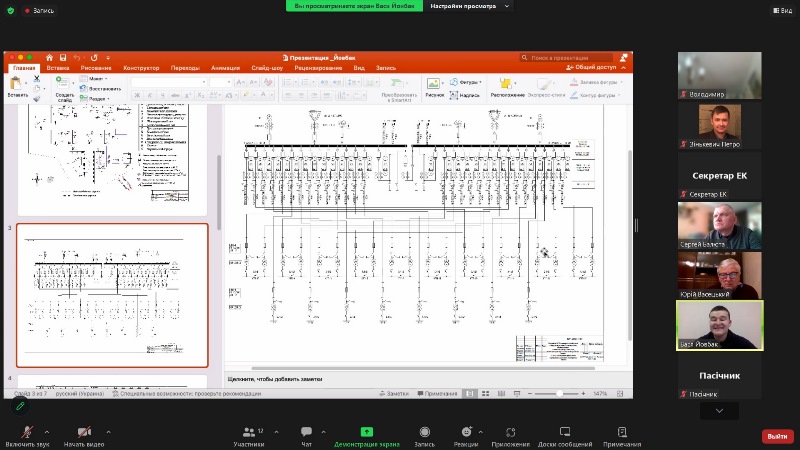Click the zoom slider in PowerPoint status bar
This screenshot has height=450, width=800.
coord(558,393)
